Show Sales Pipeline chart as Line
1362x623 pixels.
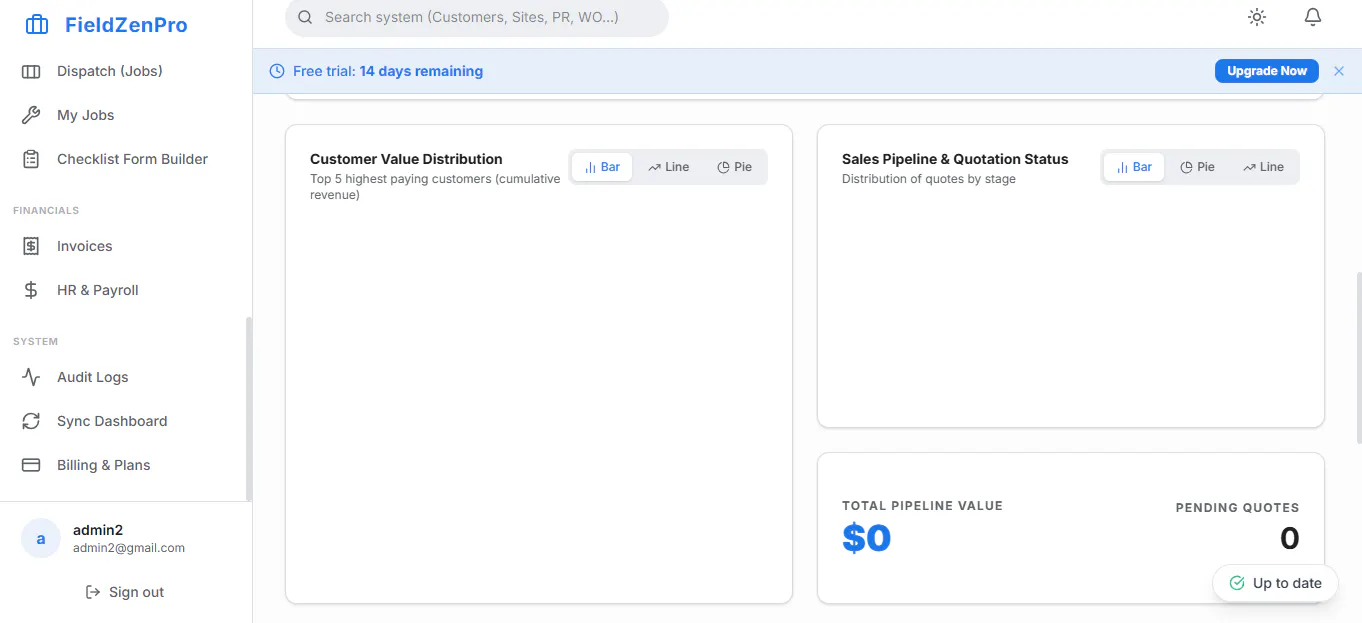tap(1263, 167)
